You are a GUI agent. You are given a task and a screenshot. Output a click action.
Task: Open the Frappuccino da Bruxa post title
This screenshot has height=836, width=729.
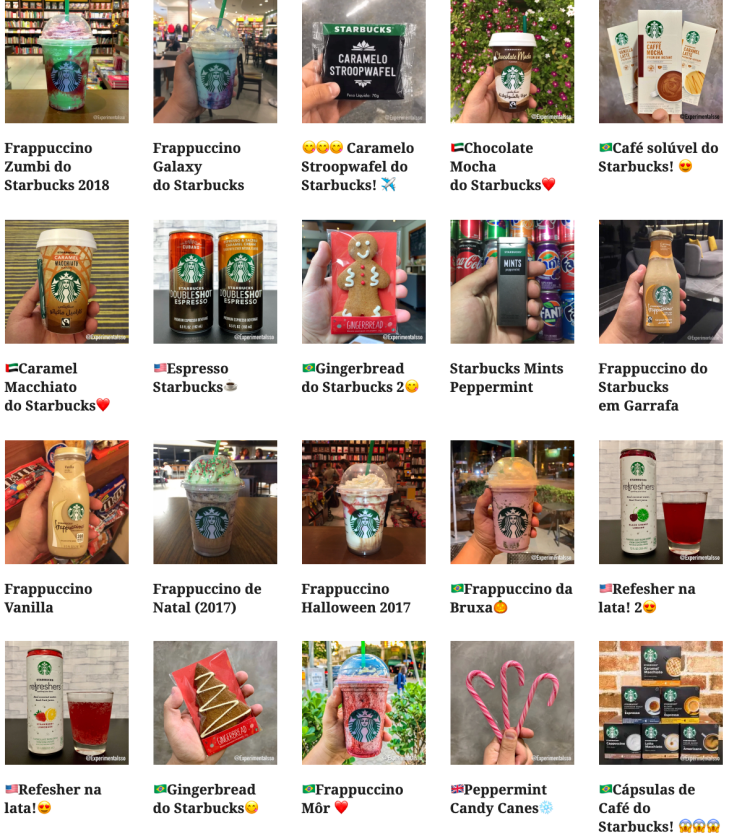pyautogui.click(x=511, y=598)
